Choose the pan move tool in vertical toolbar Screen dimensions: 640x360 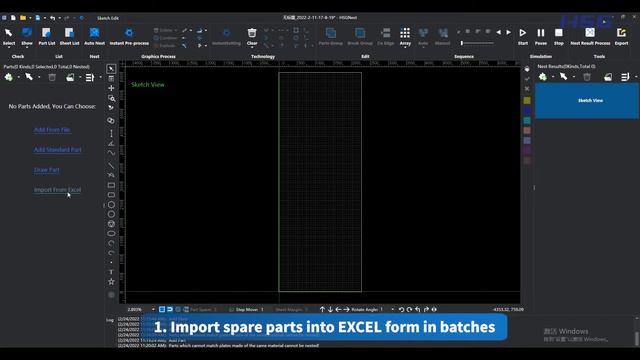click(x=111, y=88)
